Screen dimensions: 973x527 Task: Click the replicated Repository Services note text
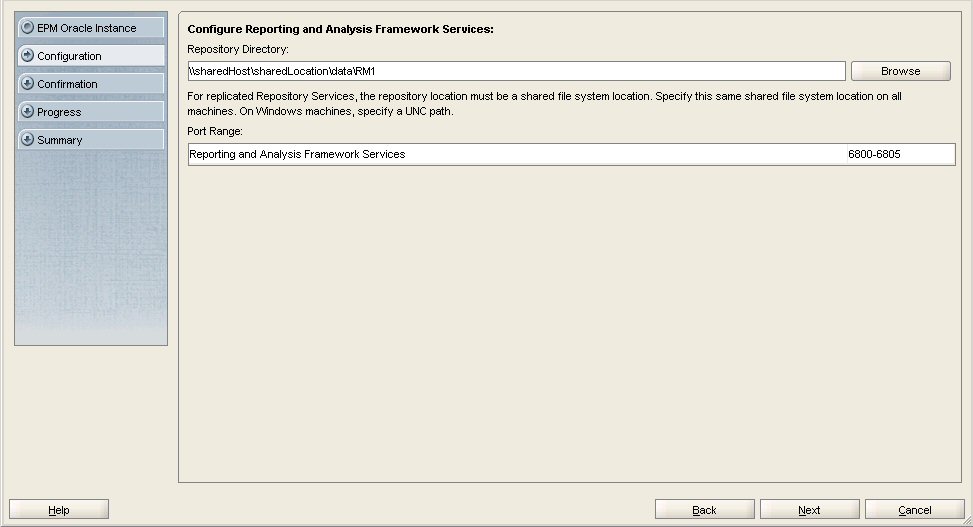(x=544, y=104)
